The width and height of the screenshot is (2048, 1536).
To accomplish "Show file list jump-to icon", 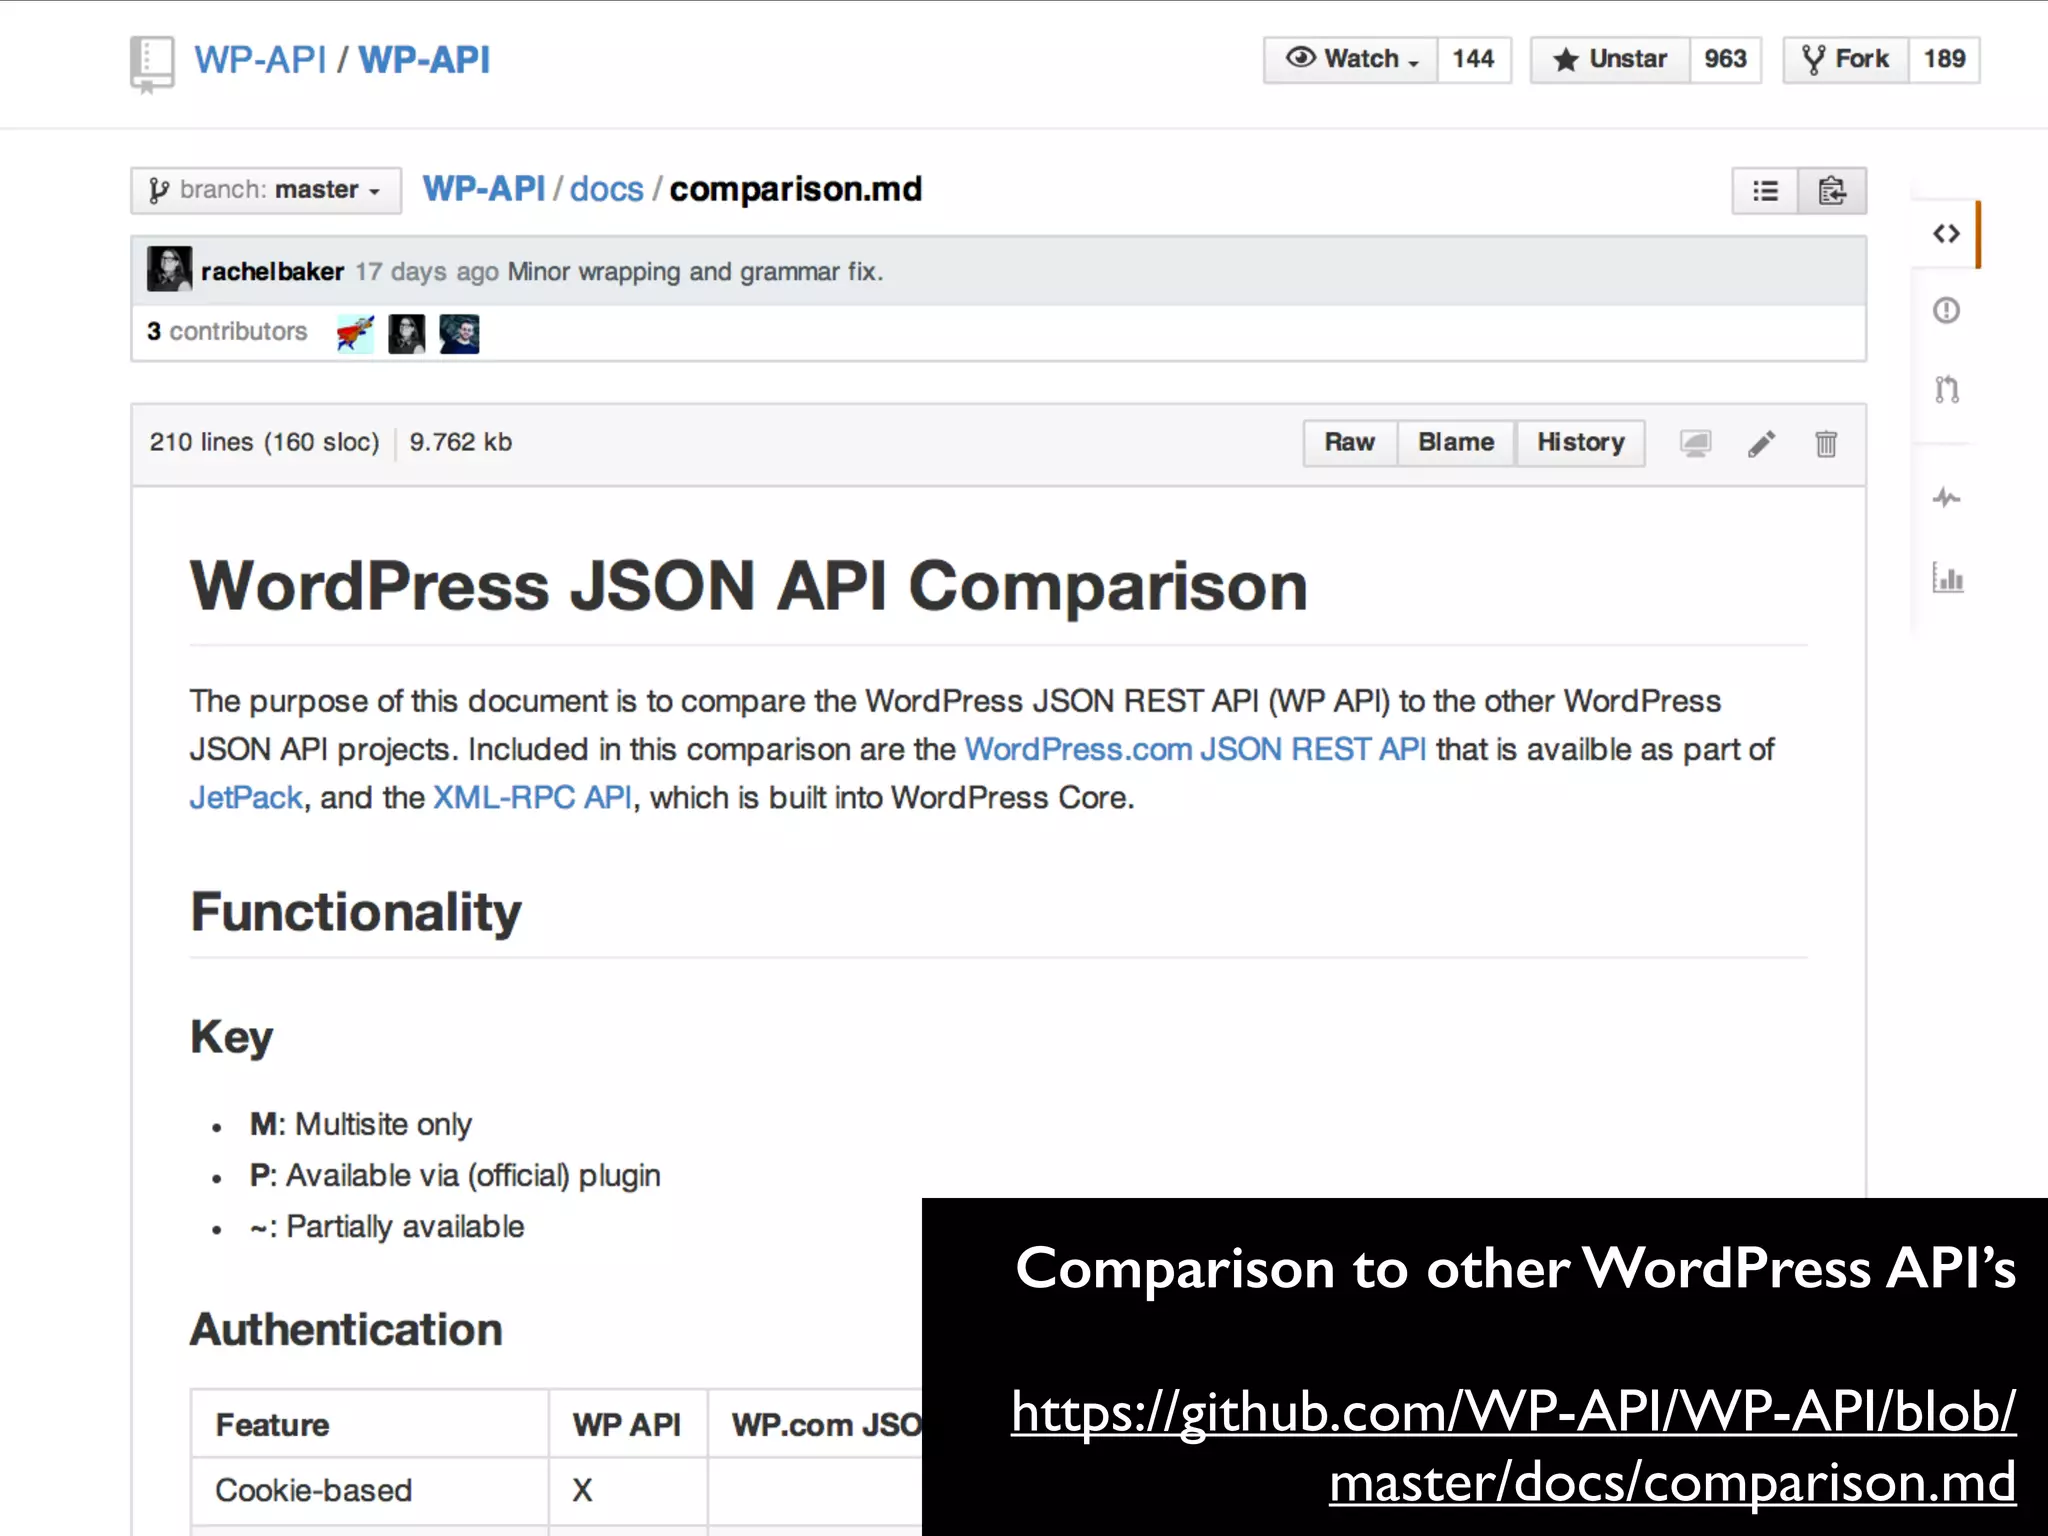I will 1766,191.
